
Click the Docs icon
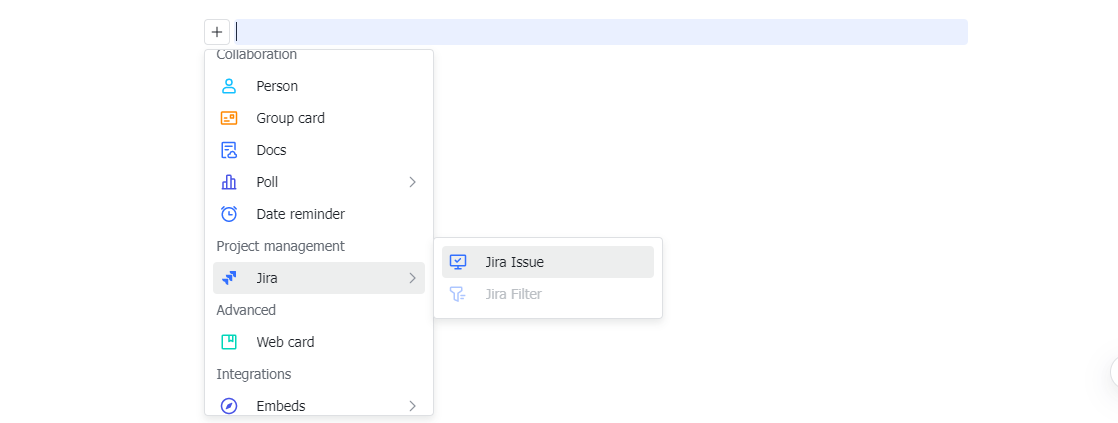tap(229, 150)
